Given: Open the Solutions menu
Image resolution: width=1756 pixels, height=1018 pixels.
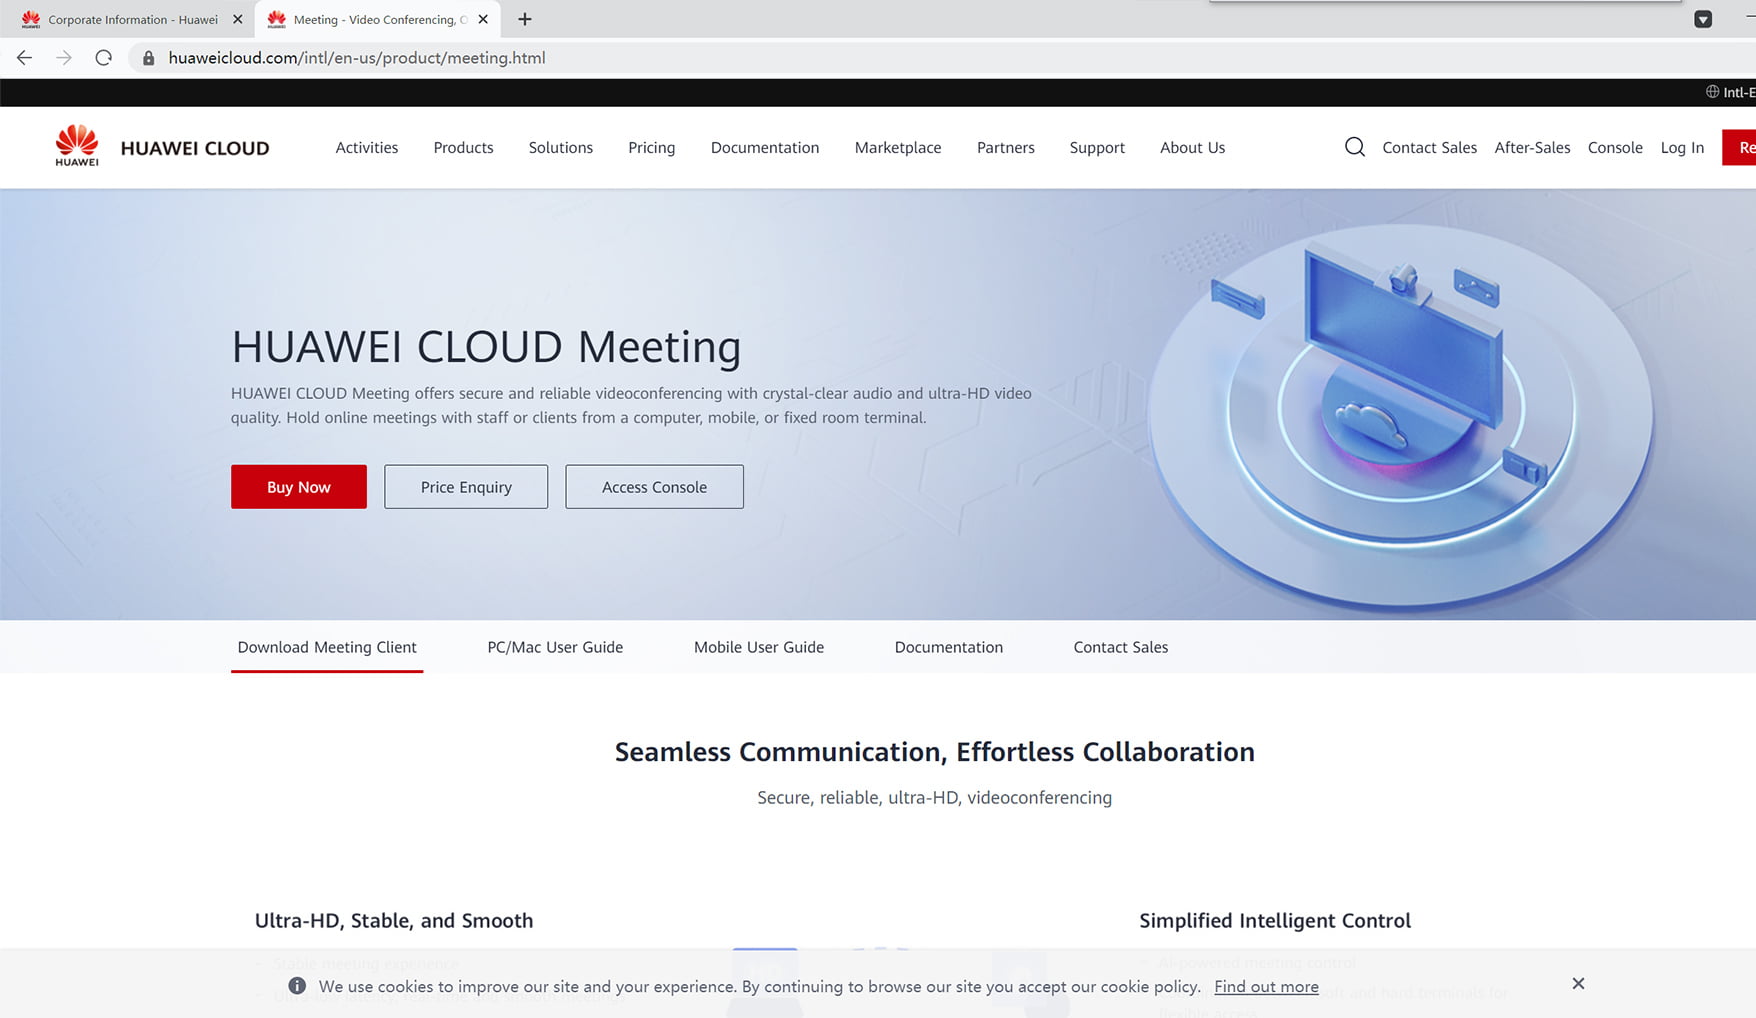Looking at the screenshot, I should tap(561, 147).
